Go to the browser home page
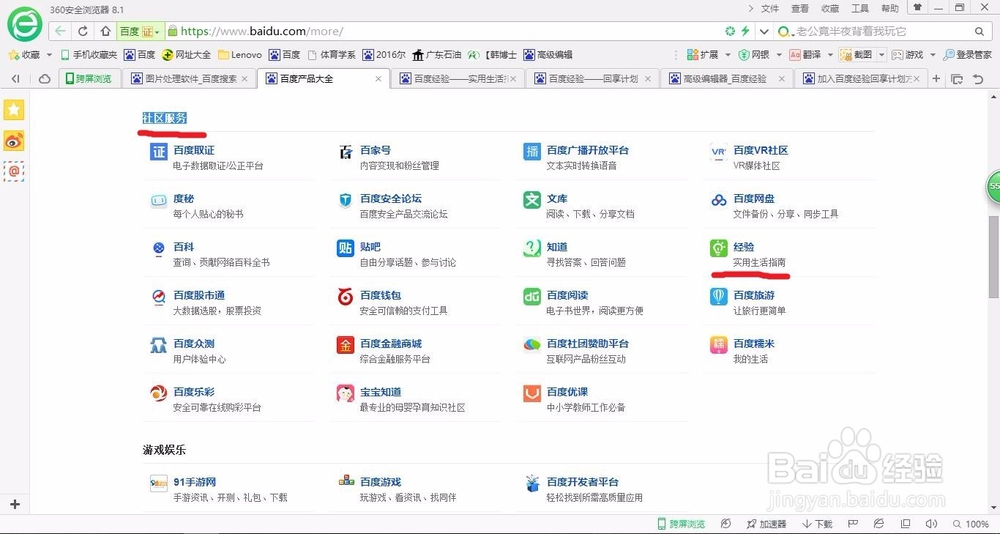Screen dimensions: 1000x534 tap(105, 31)
